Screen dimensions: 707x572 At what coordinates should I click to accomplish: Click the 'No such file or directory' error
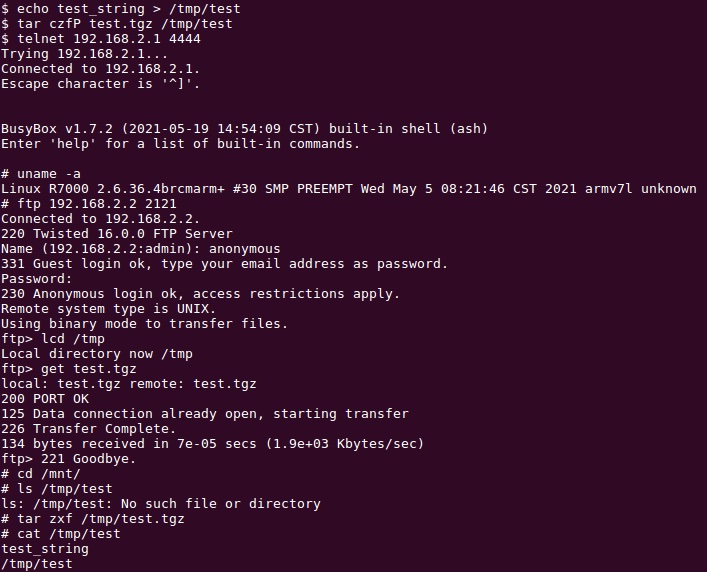221,504
